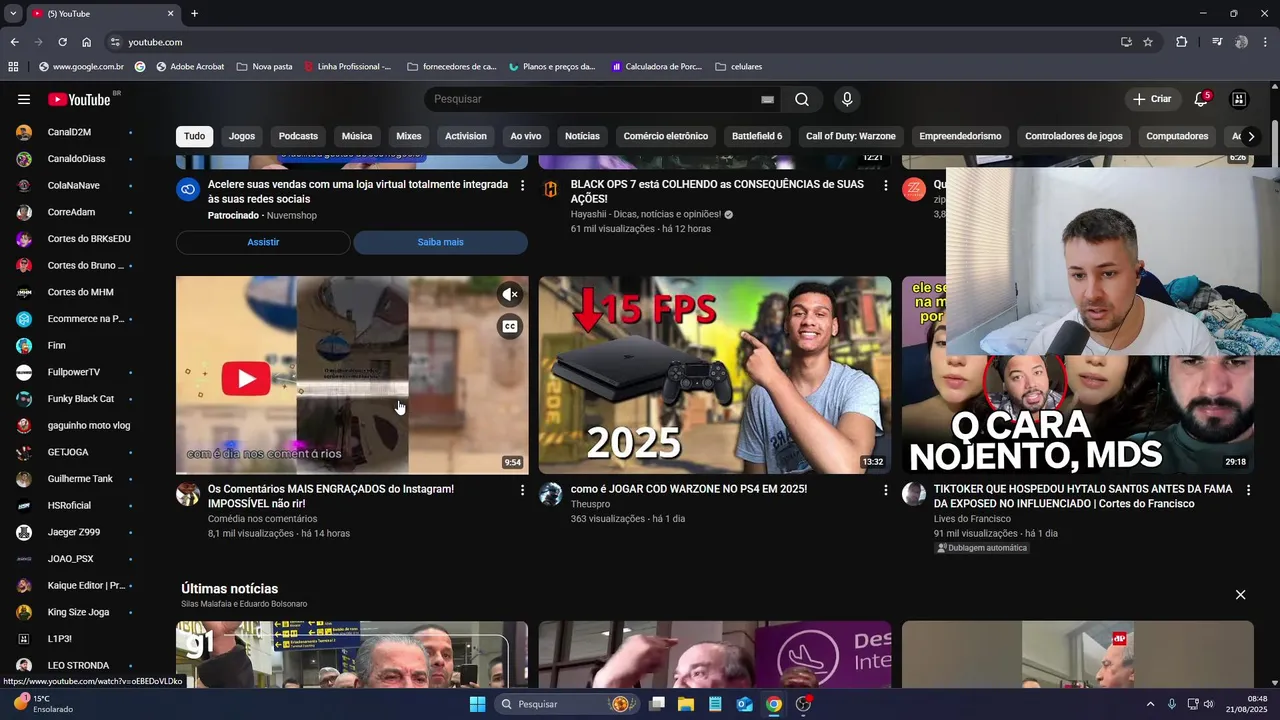Click Comédia nos comentários channel avatar
This screenshot has width=1280, height=720.
tap(188, 494)
